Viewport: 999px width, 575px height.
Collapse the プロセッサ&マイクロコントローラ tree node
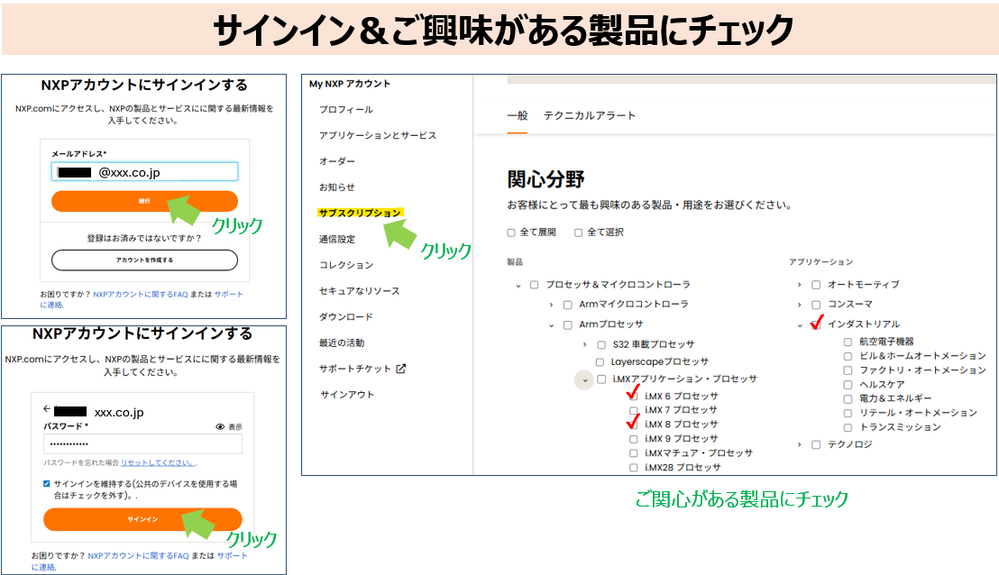pyautogui.click(x=518, y=285)
